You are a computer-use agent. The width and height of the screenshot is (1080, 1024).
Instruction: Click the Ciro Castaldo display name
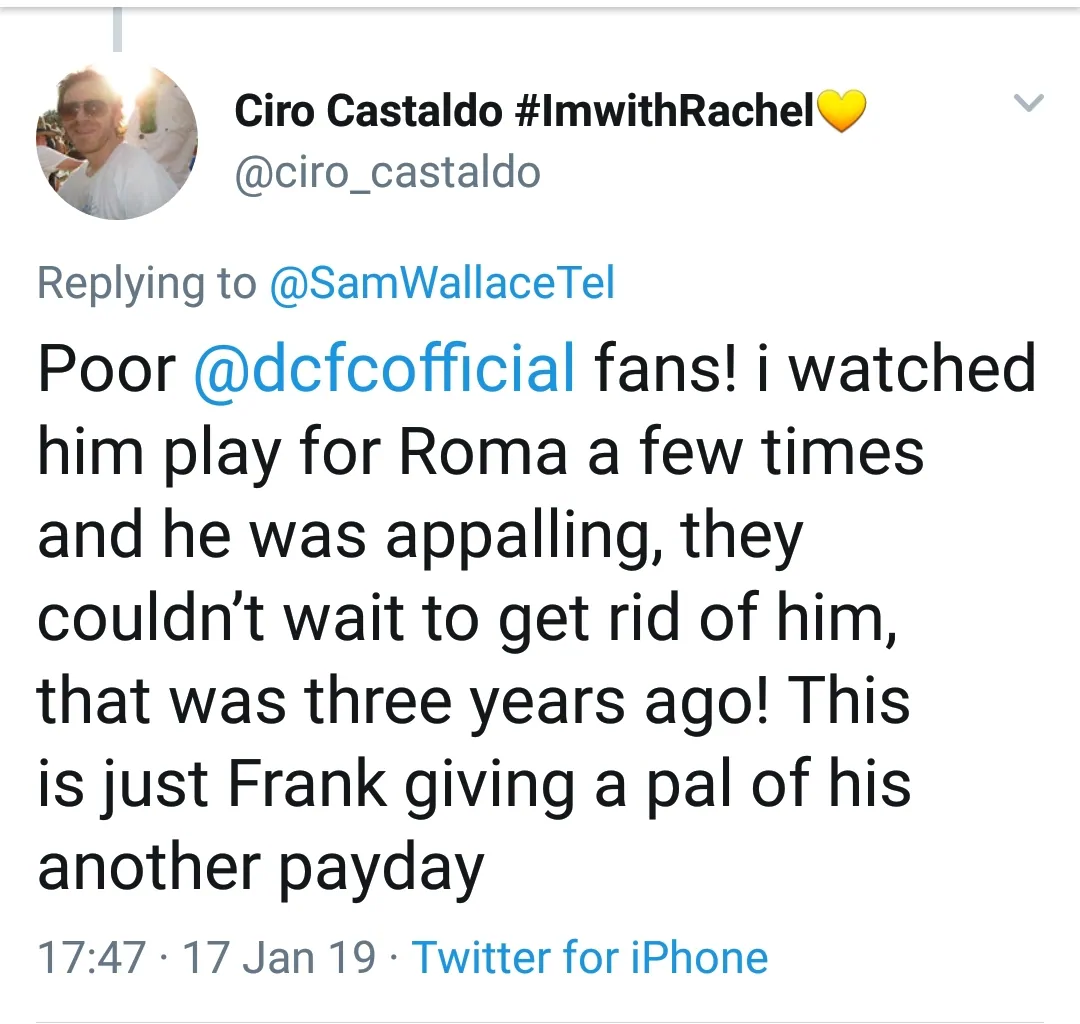click(367, 112)
